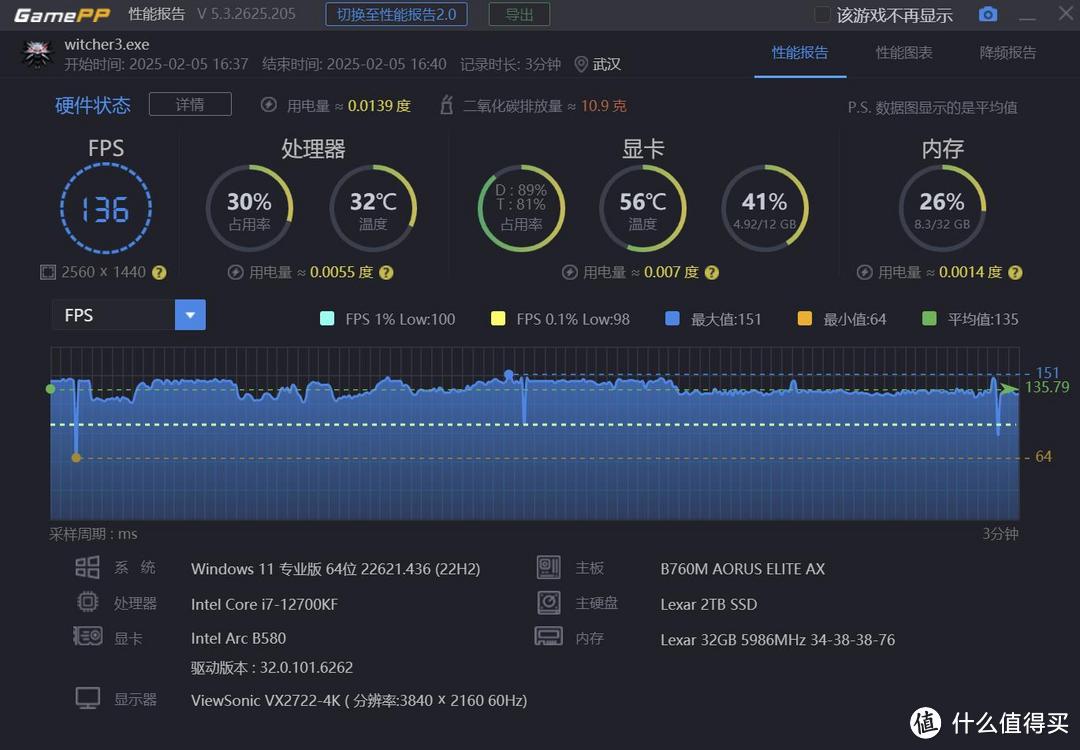Screen dimensions: 1080x750
Task: Click the minimum value 64 marker dot
Action: (76, 457)
